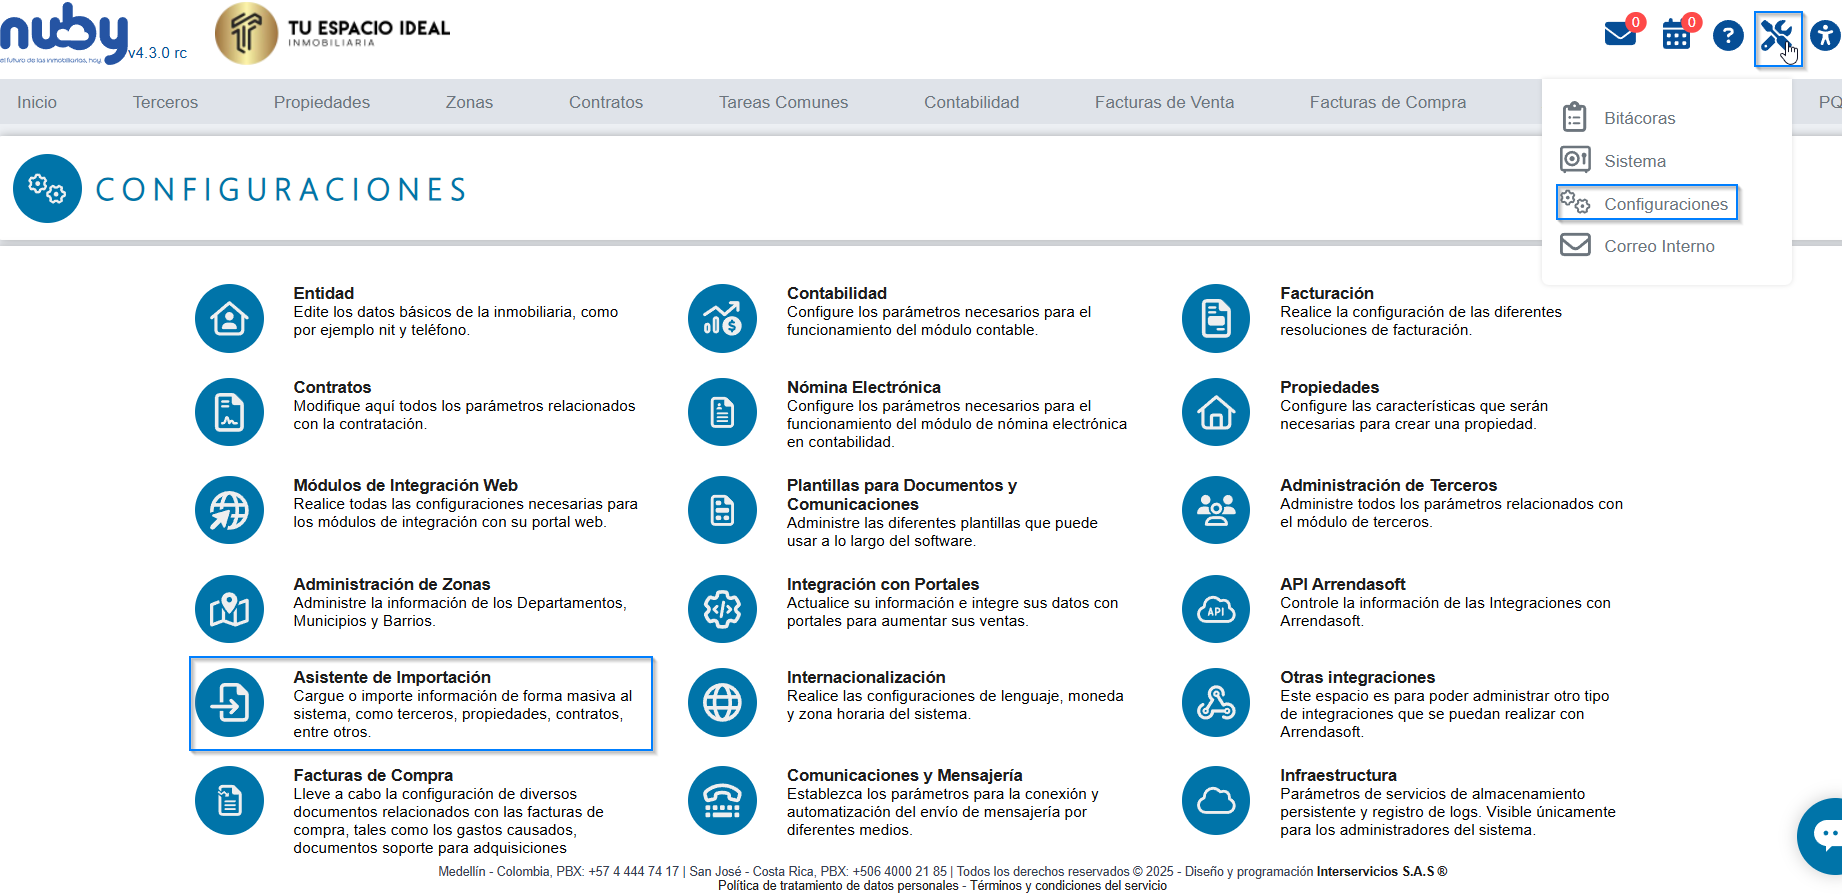The width and height of the screenshot is (1842, 896).
Task: Click the Internacionalización globe icon
Action: 722,702
